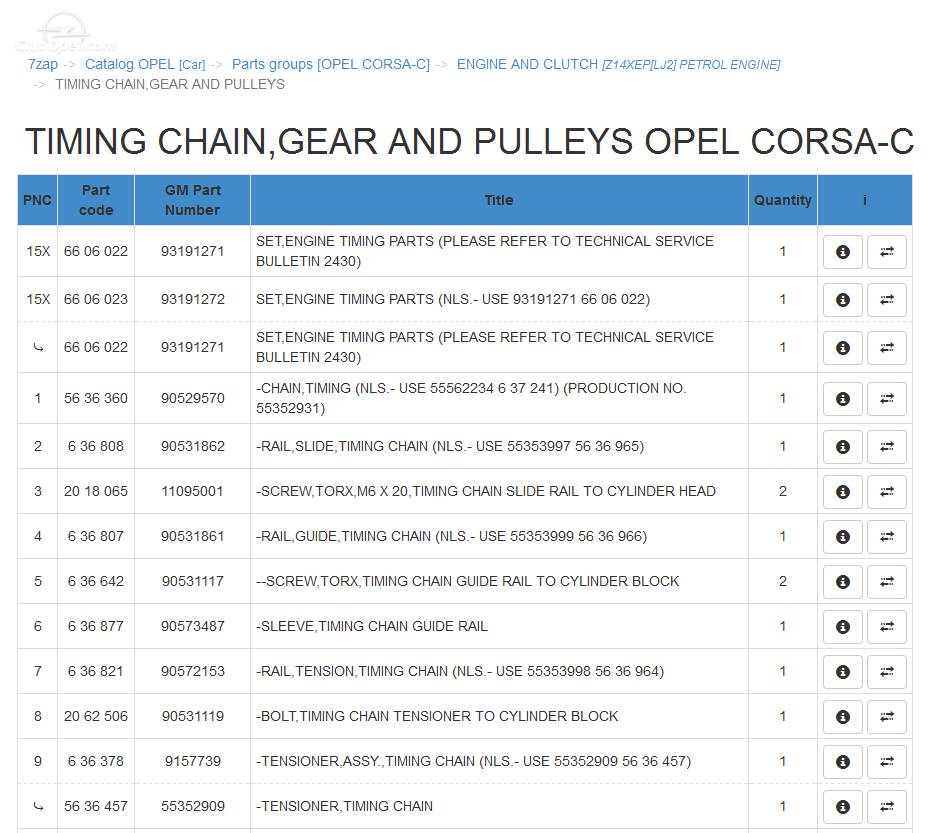Click the Title column header
The width and height of the screenshot is (932, 833).
pos(499,200)
